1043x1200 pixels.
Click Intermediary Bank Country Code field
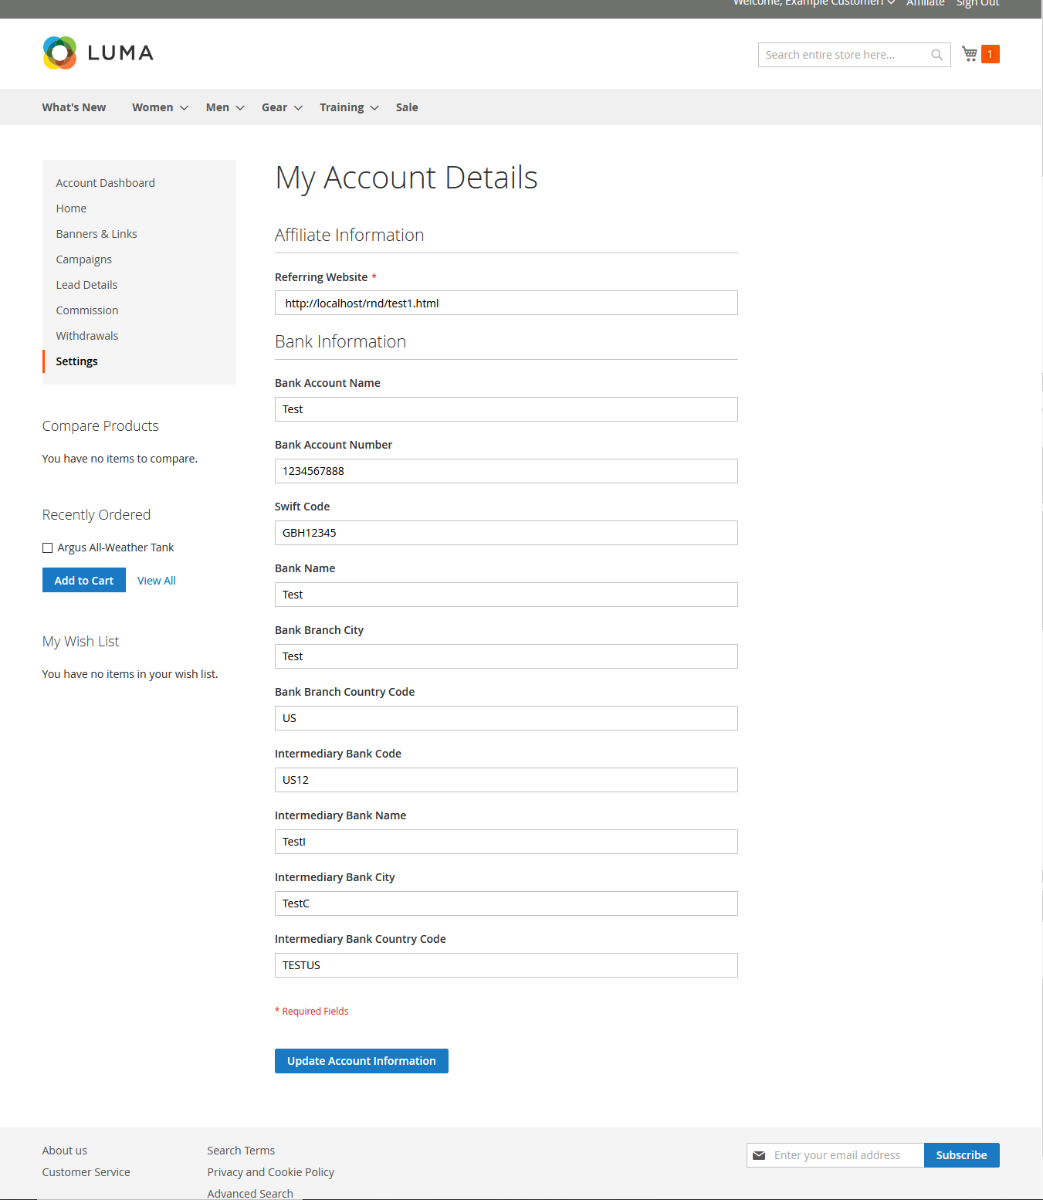tap(506, 966)
